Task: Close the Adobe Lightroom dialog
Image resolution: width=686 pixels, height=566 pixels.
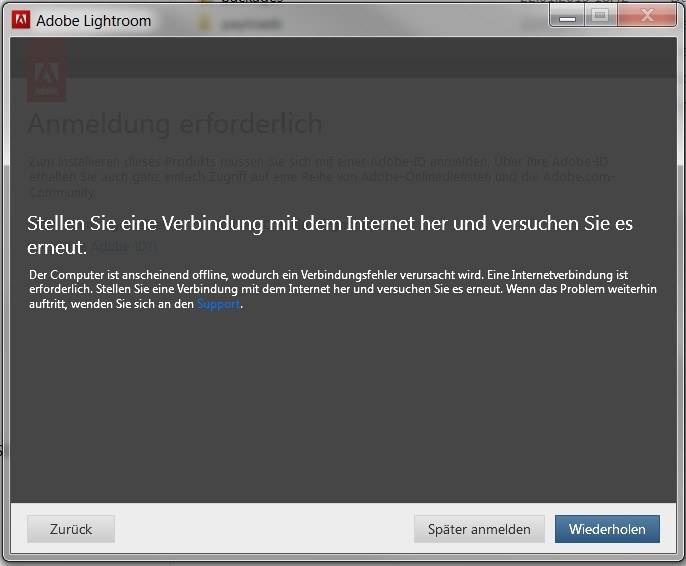Action: (x=645, y=15)
